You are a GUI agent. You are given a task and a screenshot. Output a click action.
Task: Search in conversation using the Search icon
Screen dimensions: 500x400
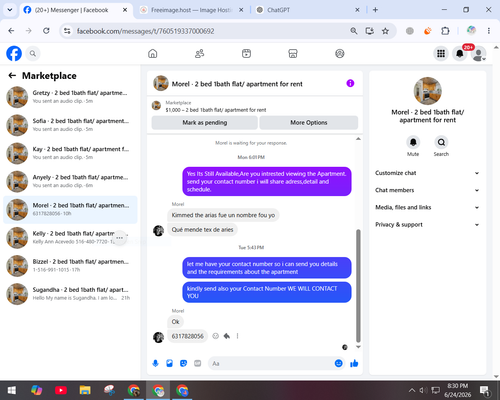click(x=441, y=142)
